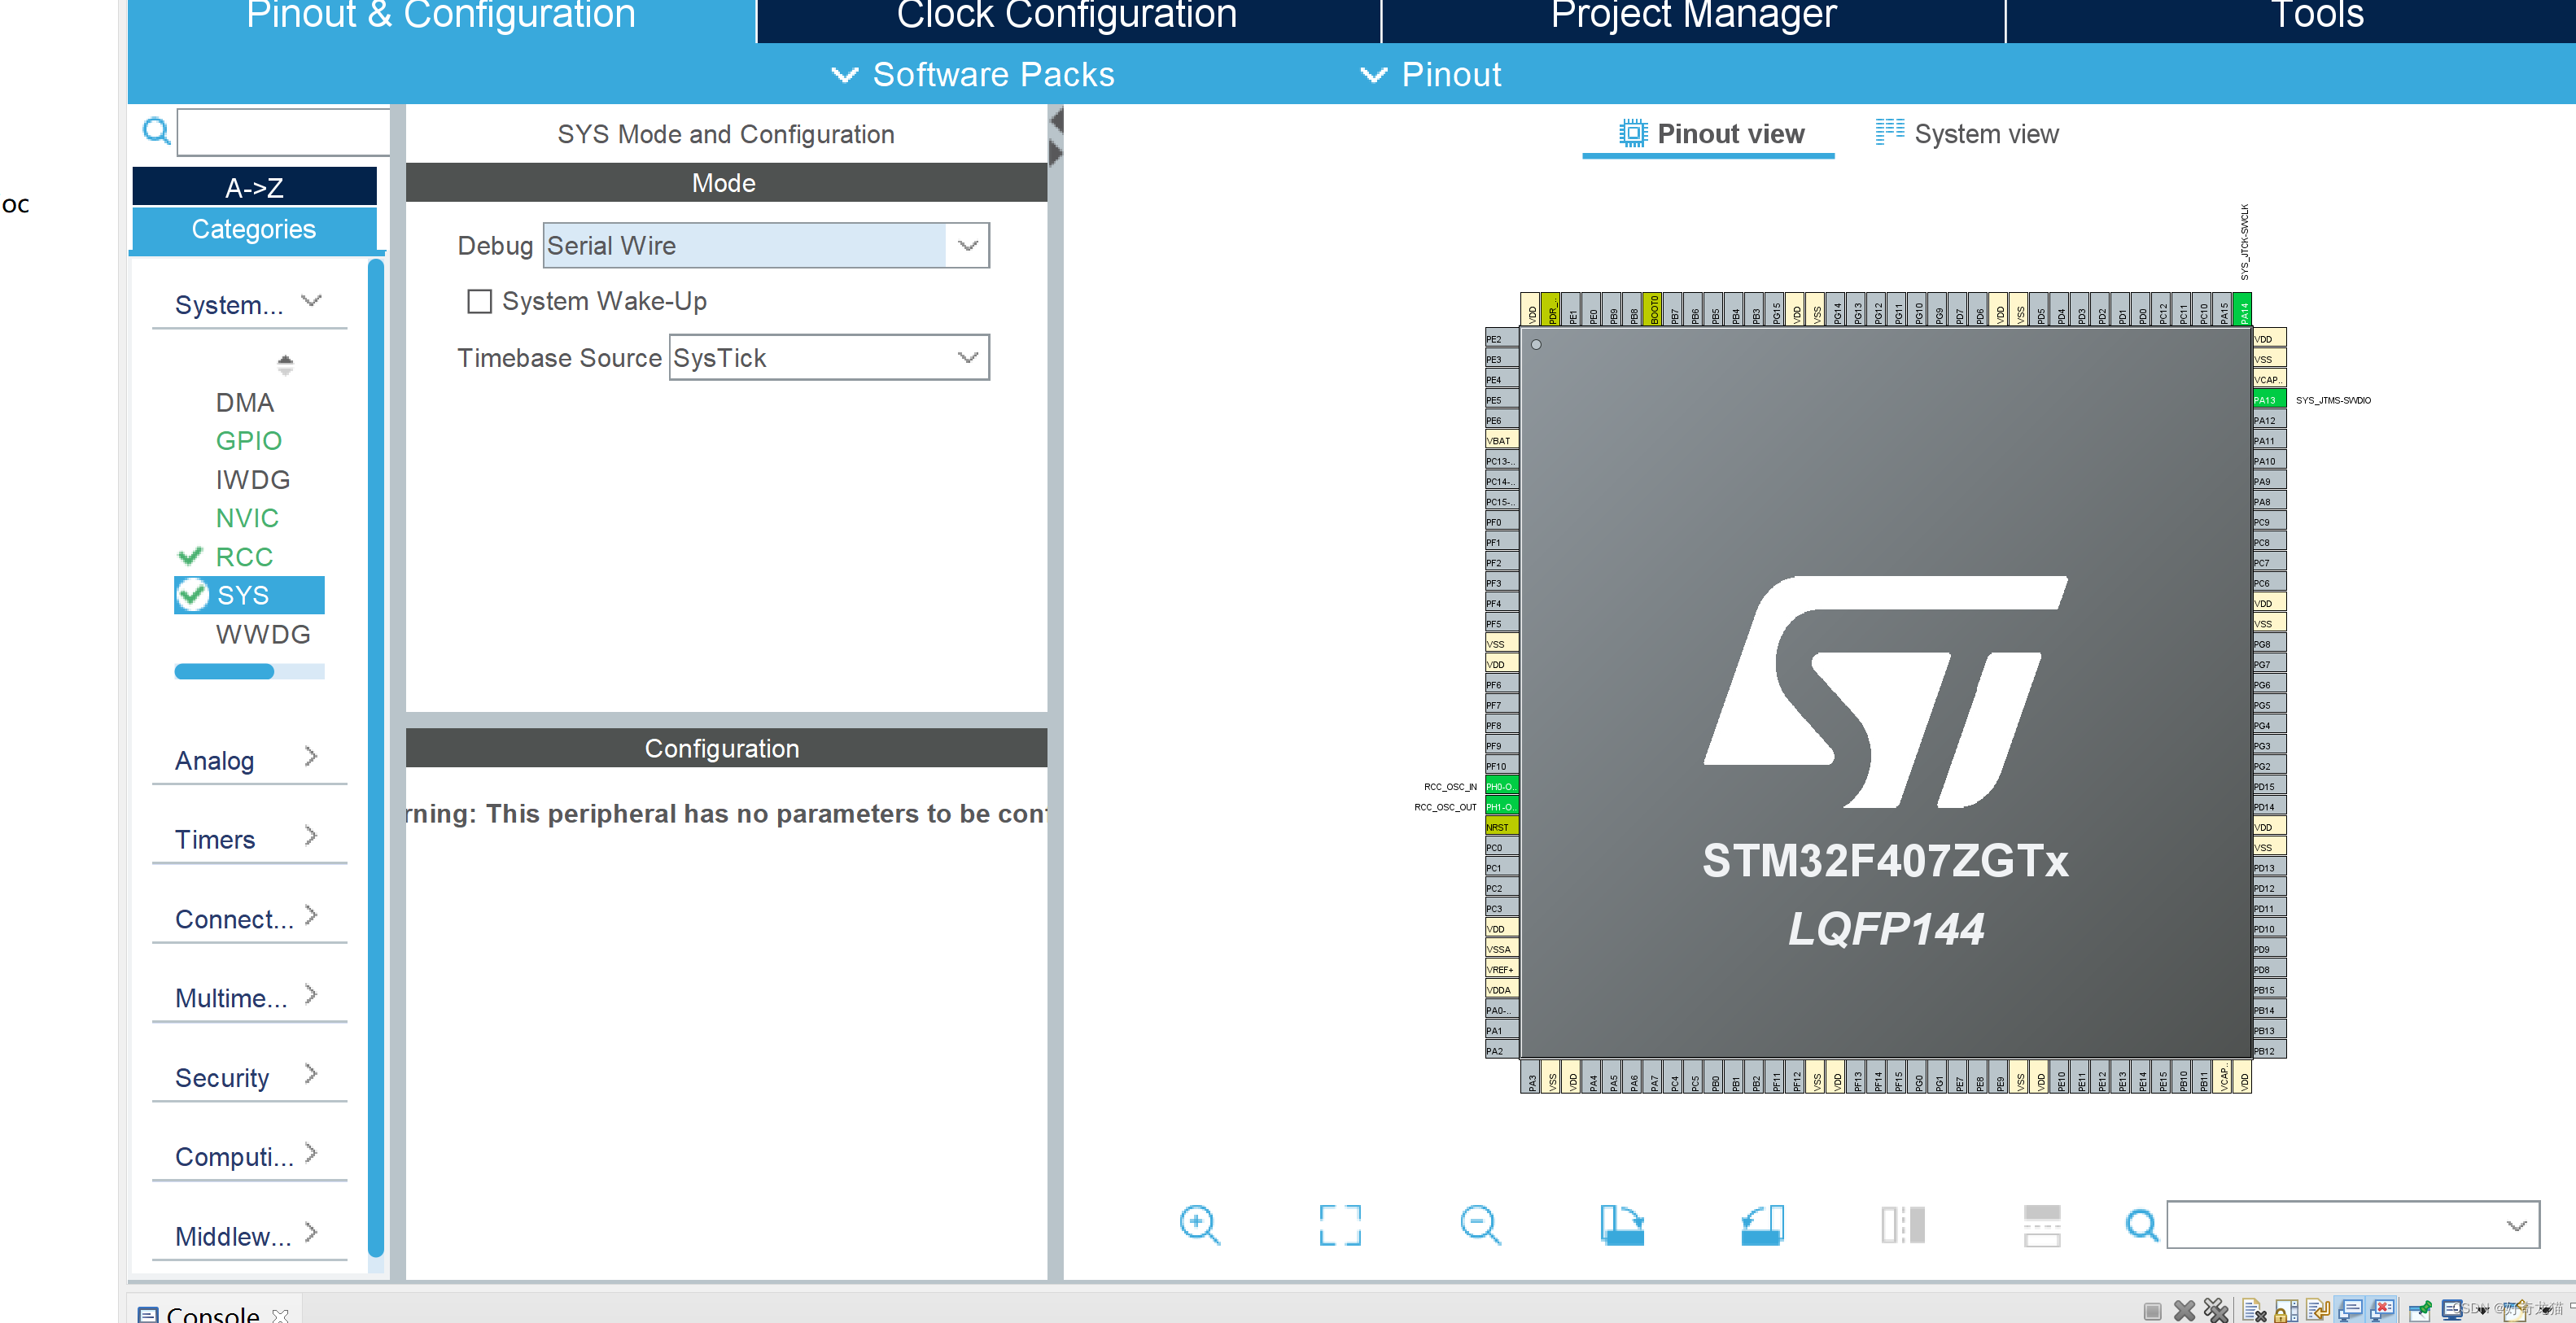Click the categories vertical blue scrollbar
Screen dimensions: 2576x1323
coord(376,757)
